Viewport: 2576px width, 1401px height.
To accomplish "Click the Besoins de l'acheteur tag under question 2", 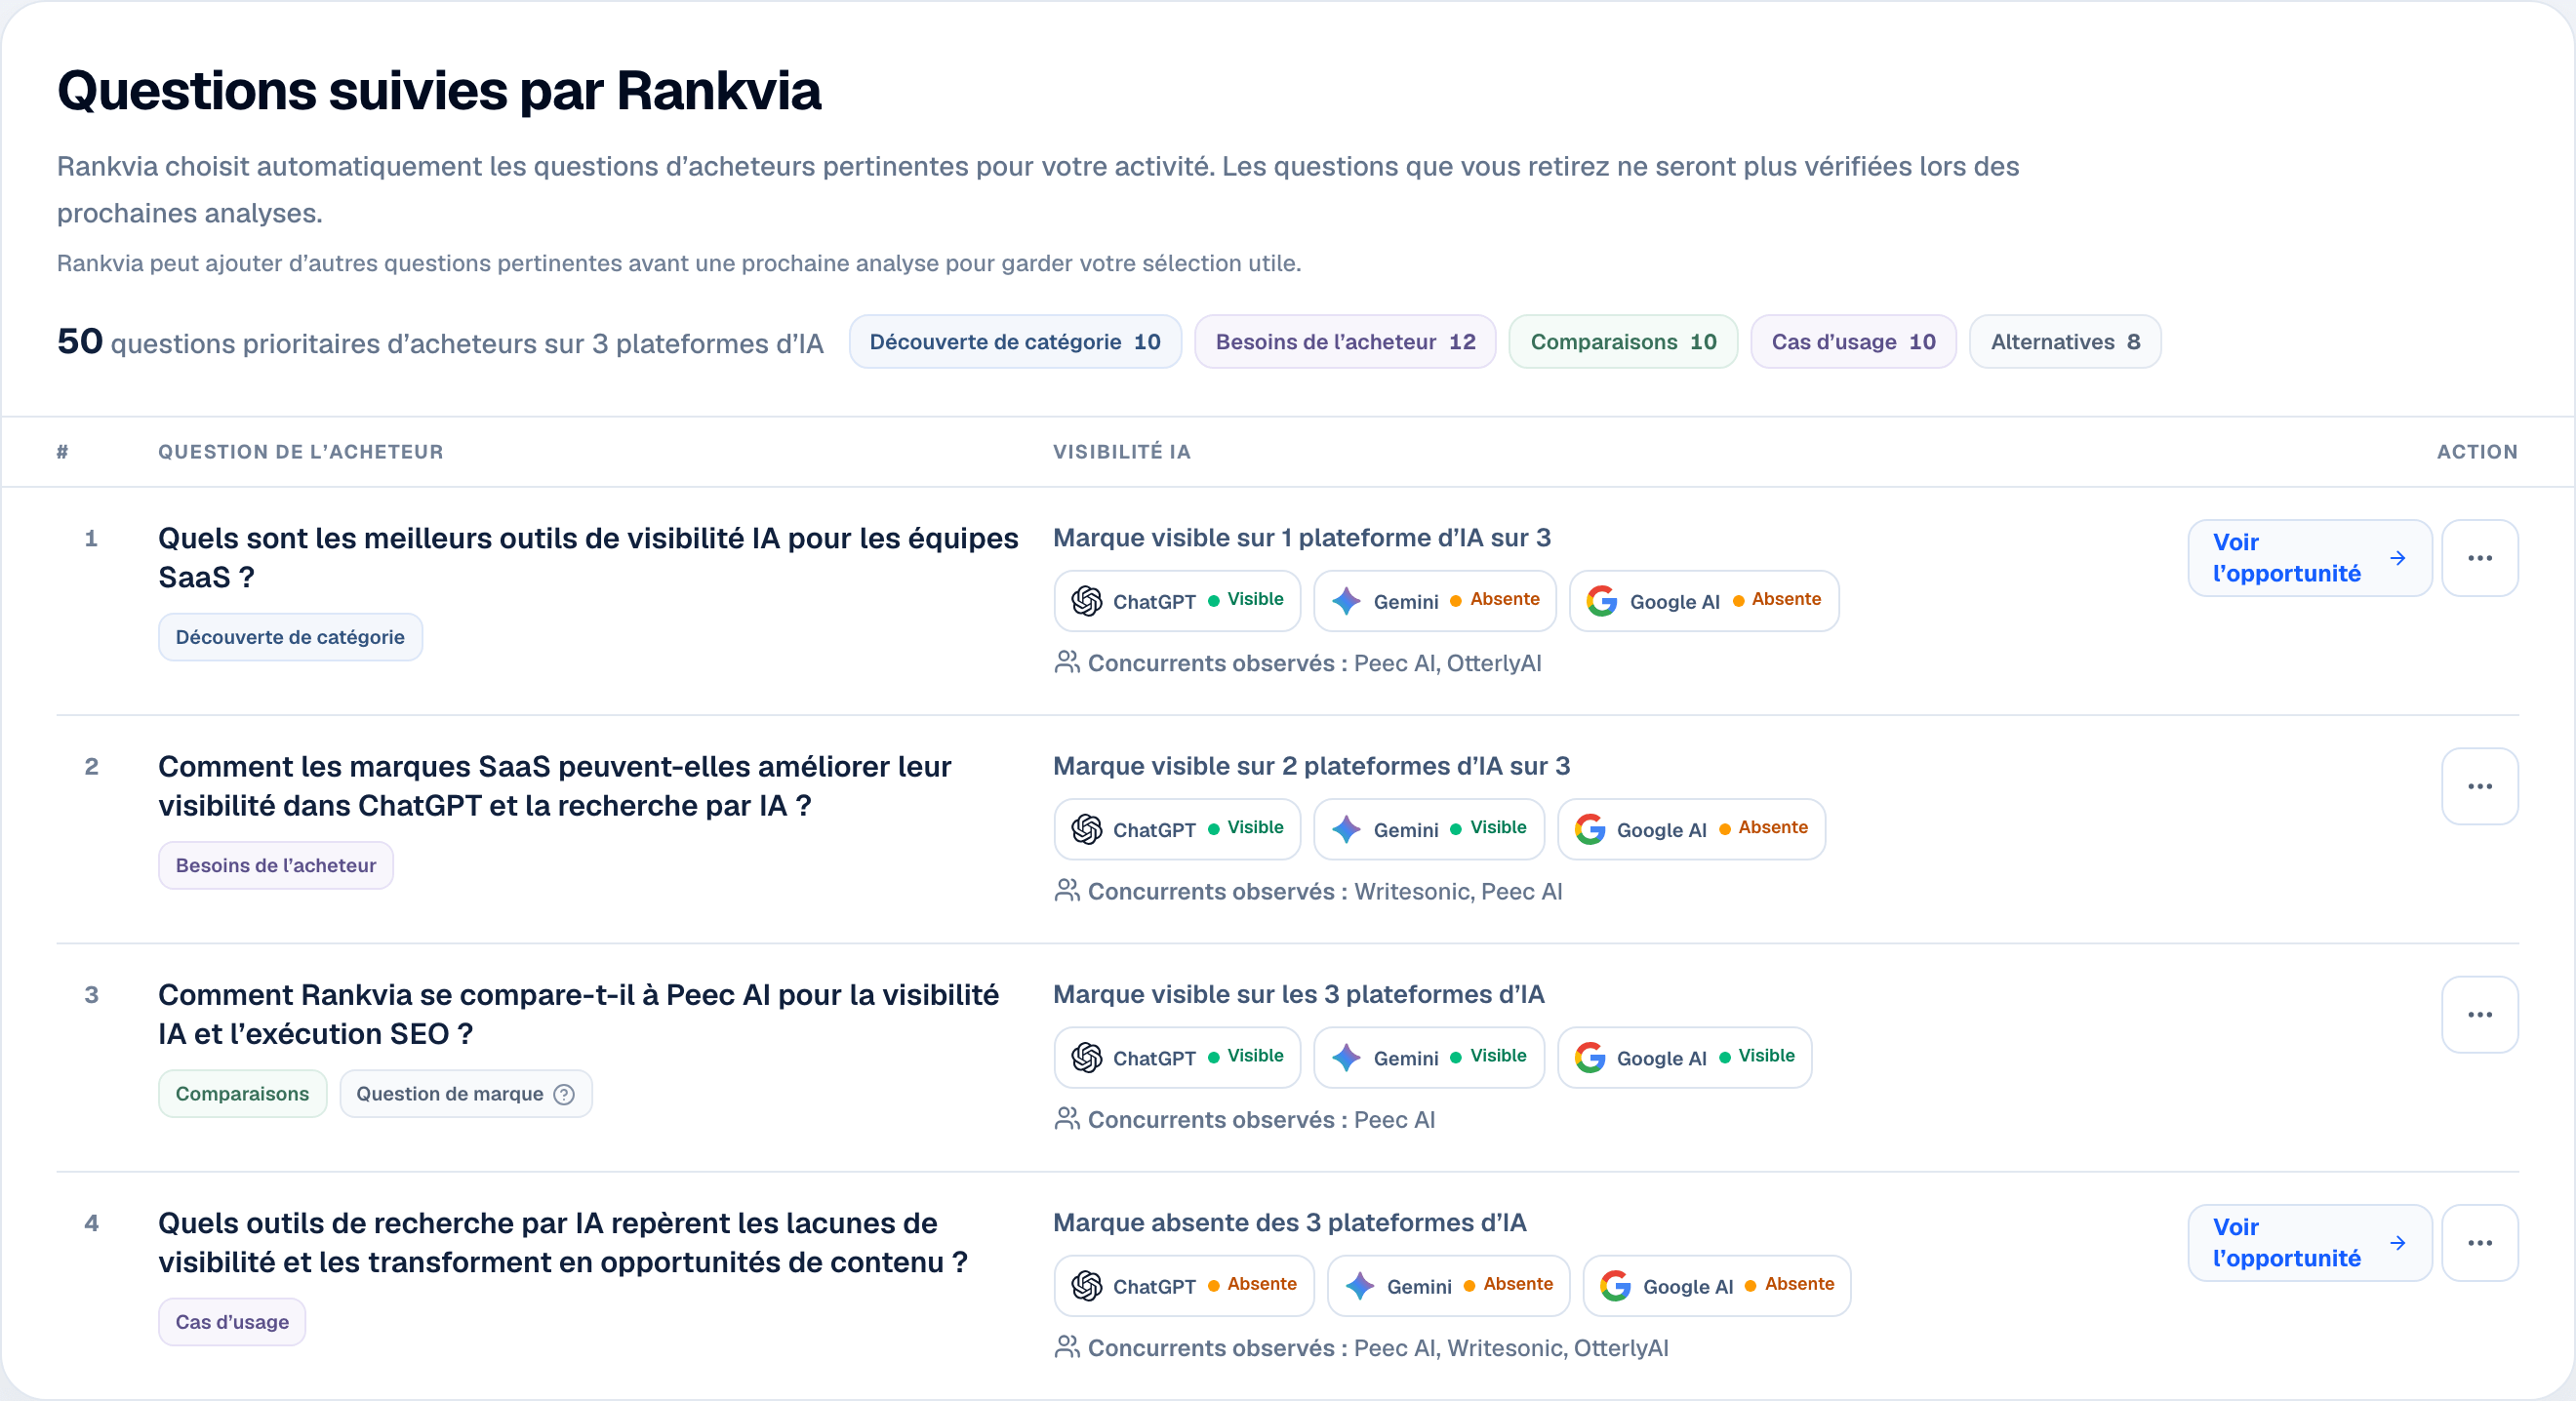I will (x=276, y=865).
